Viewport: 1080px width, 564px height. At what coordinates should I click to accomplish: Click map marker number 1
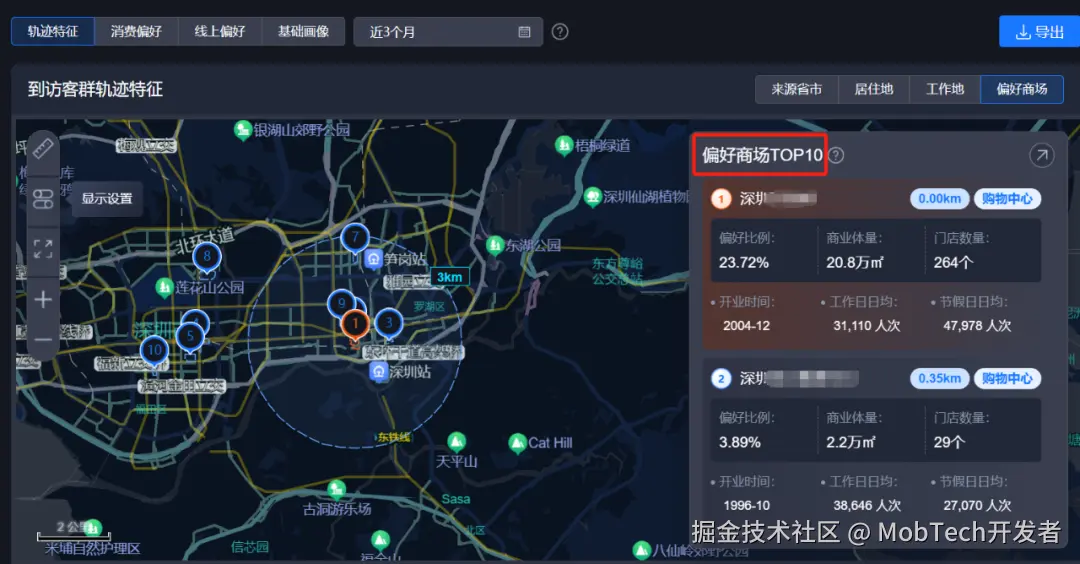tap(355, 324)
